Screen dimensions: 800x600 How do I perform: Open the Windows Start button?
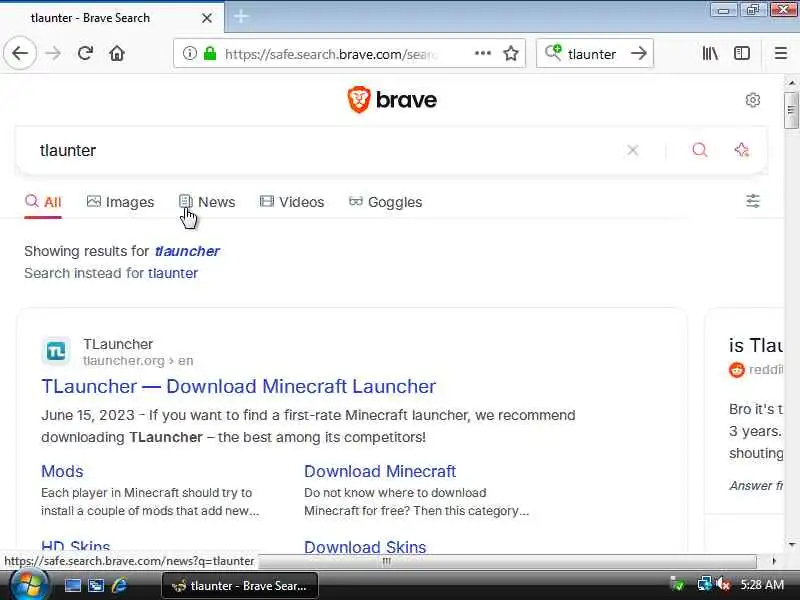[x=28, y=585]
